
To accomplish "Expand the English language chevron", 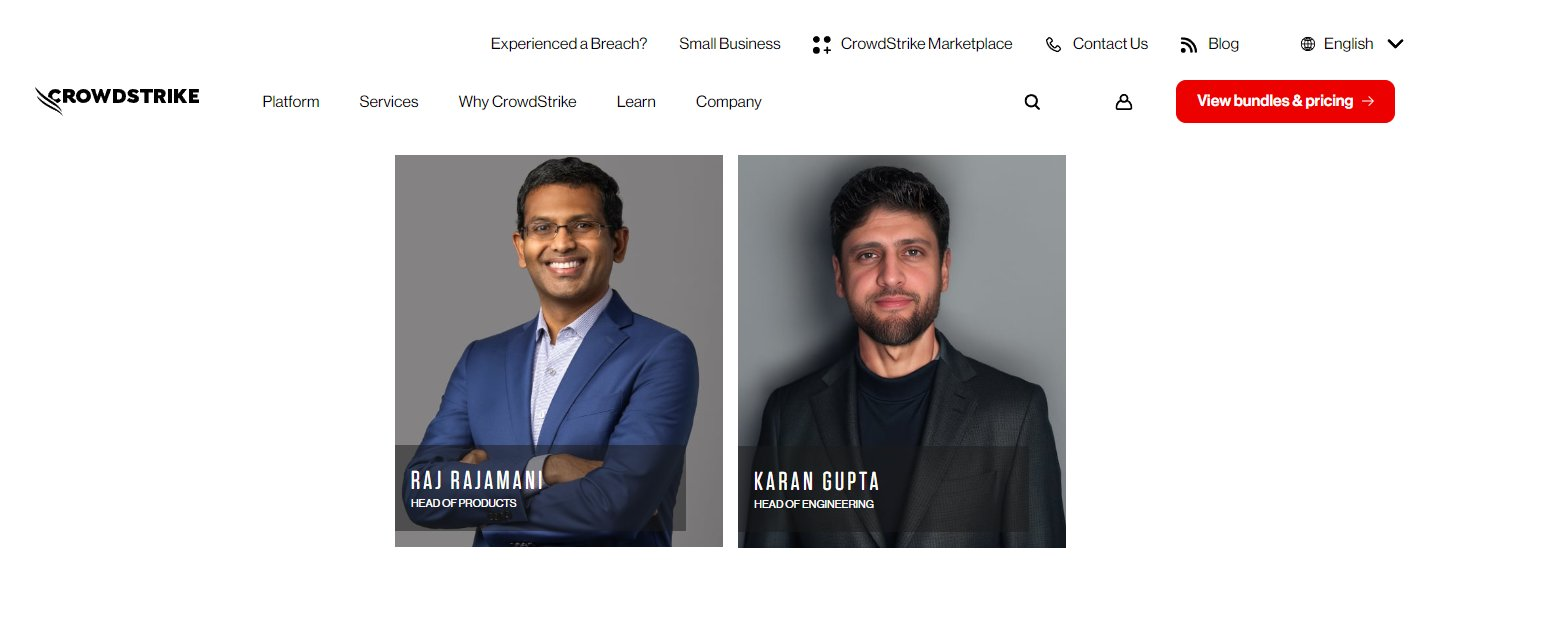I will [x=1396, y=44].
